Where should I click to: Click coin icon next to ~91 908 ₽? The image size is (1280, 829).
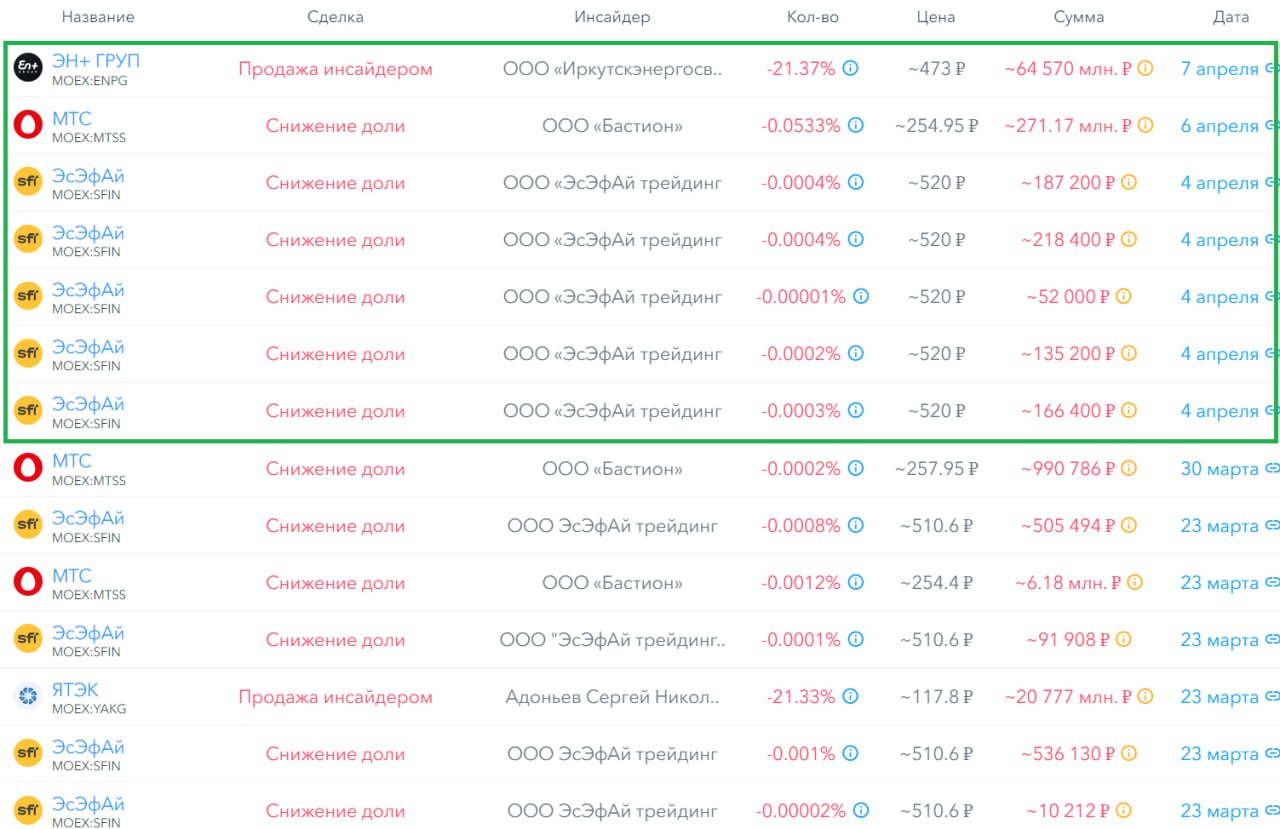(x=1124, y=640)
